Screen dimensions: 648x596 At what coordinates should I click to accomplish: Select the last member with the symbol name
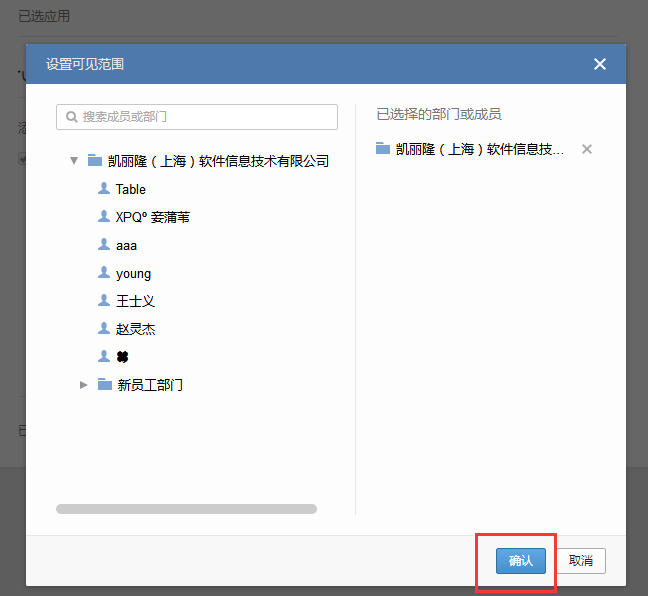pos(123,357)
